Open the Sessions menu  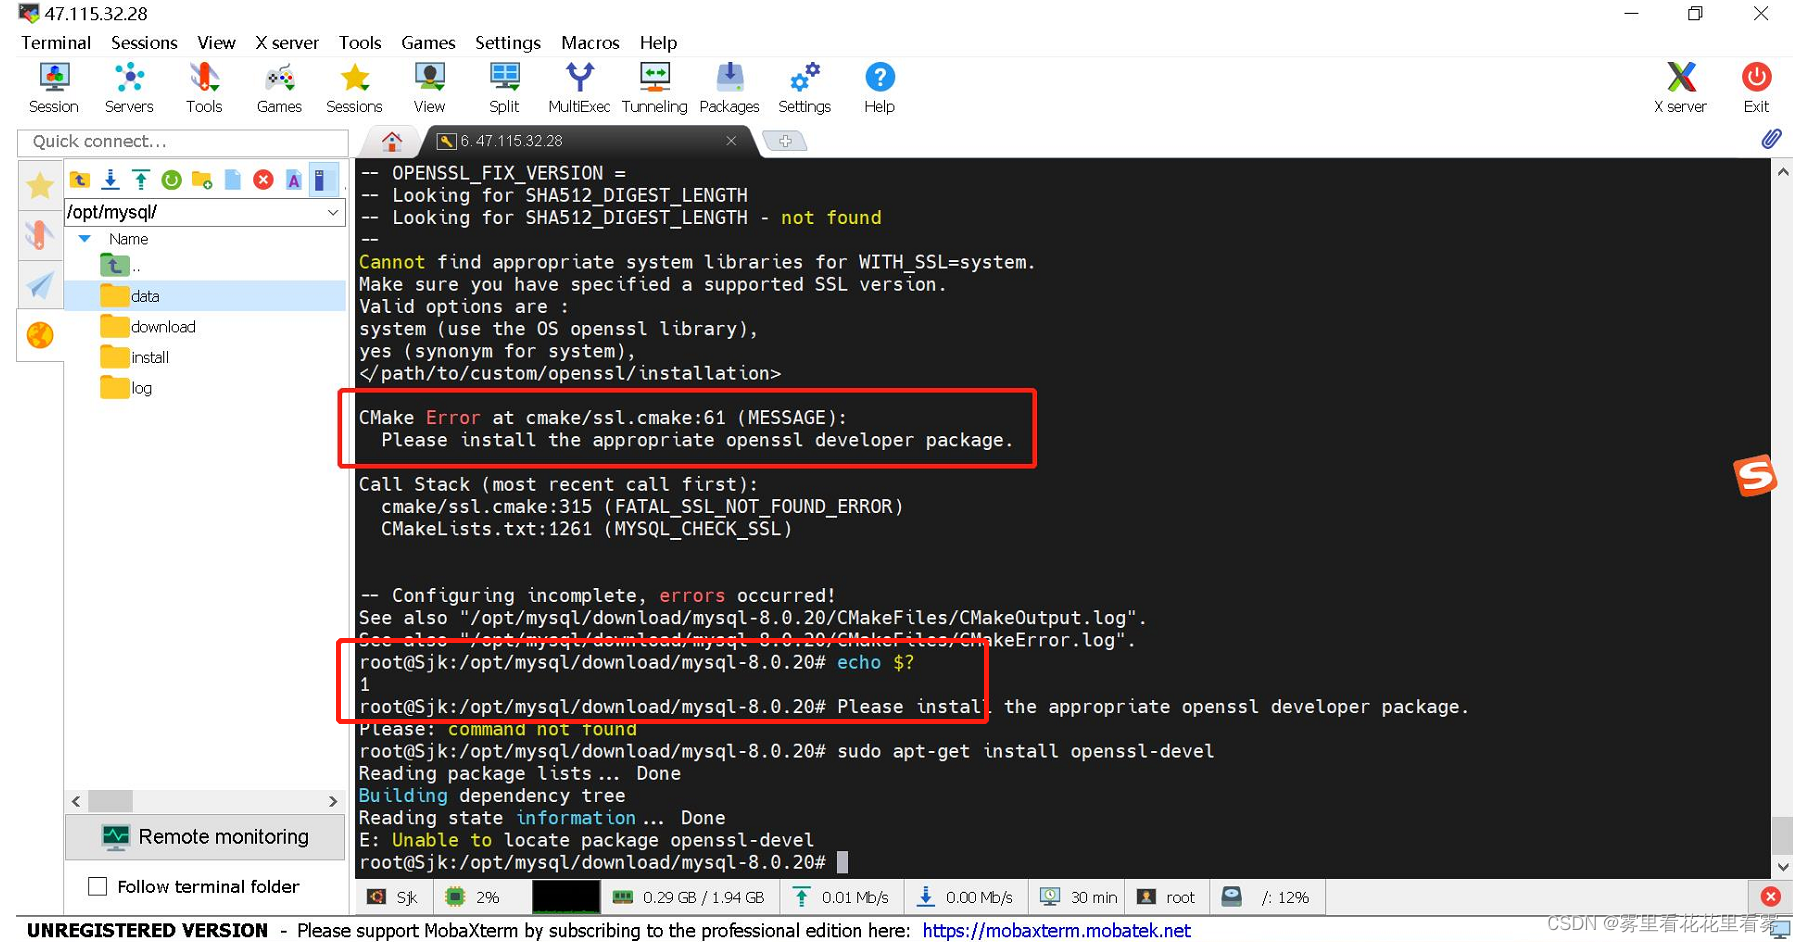tap(144, 43)
